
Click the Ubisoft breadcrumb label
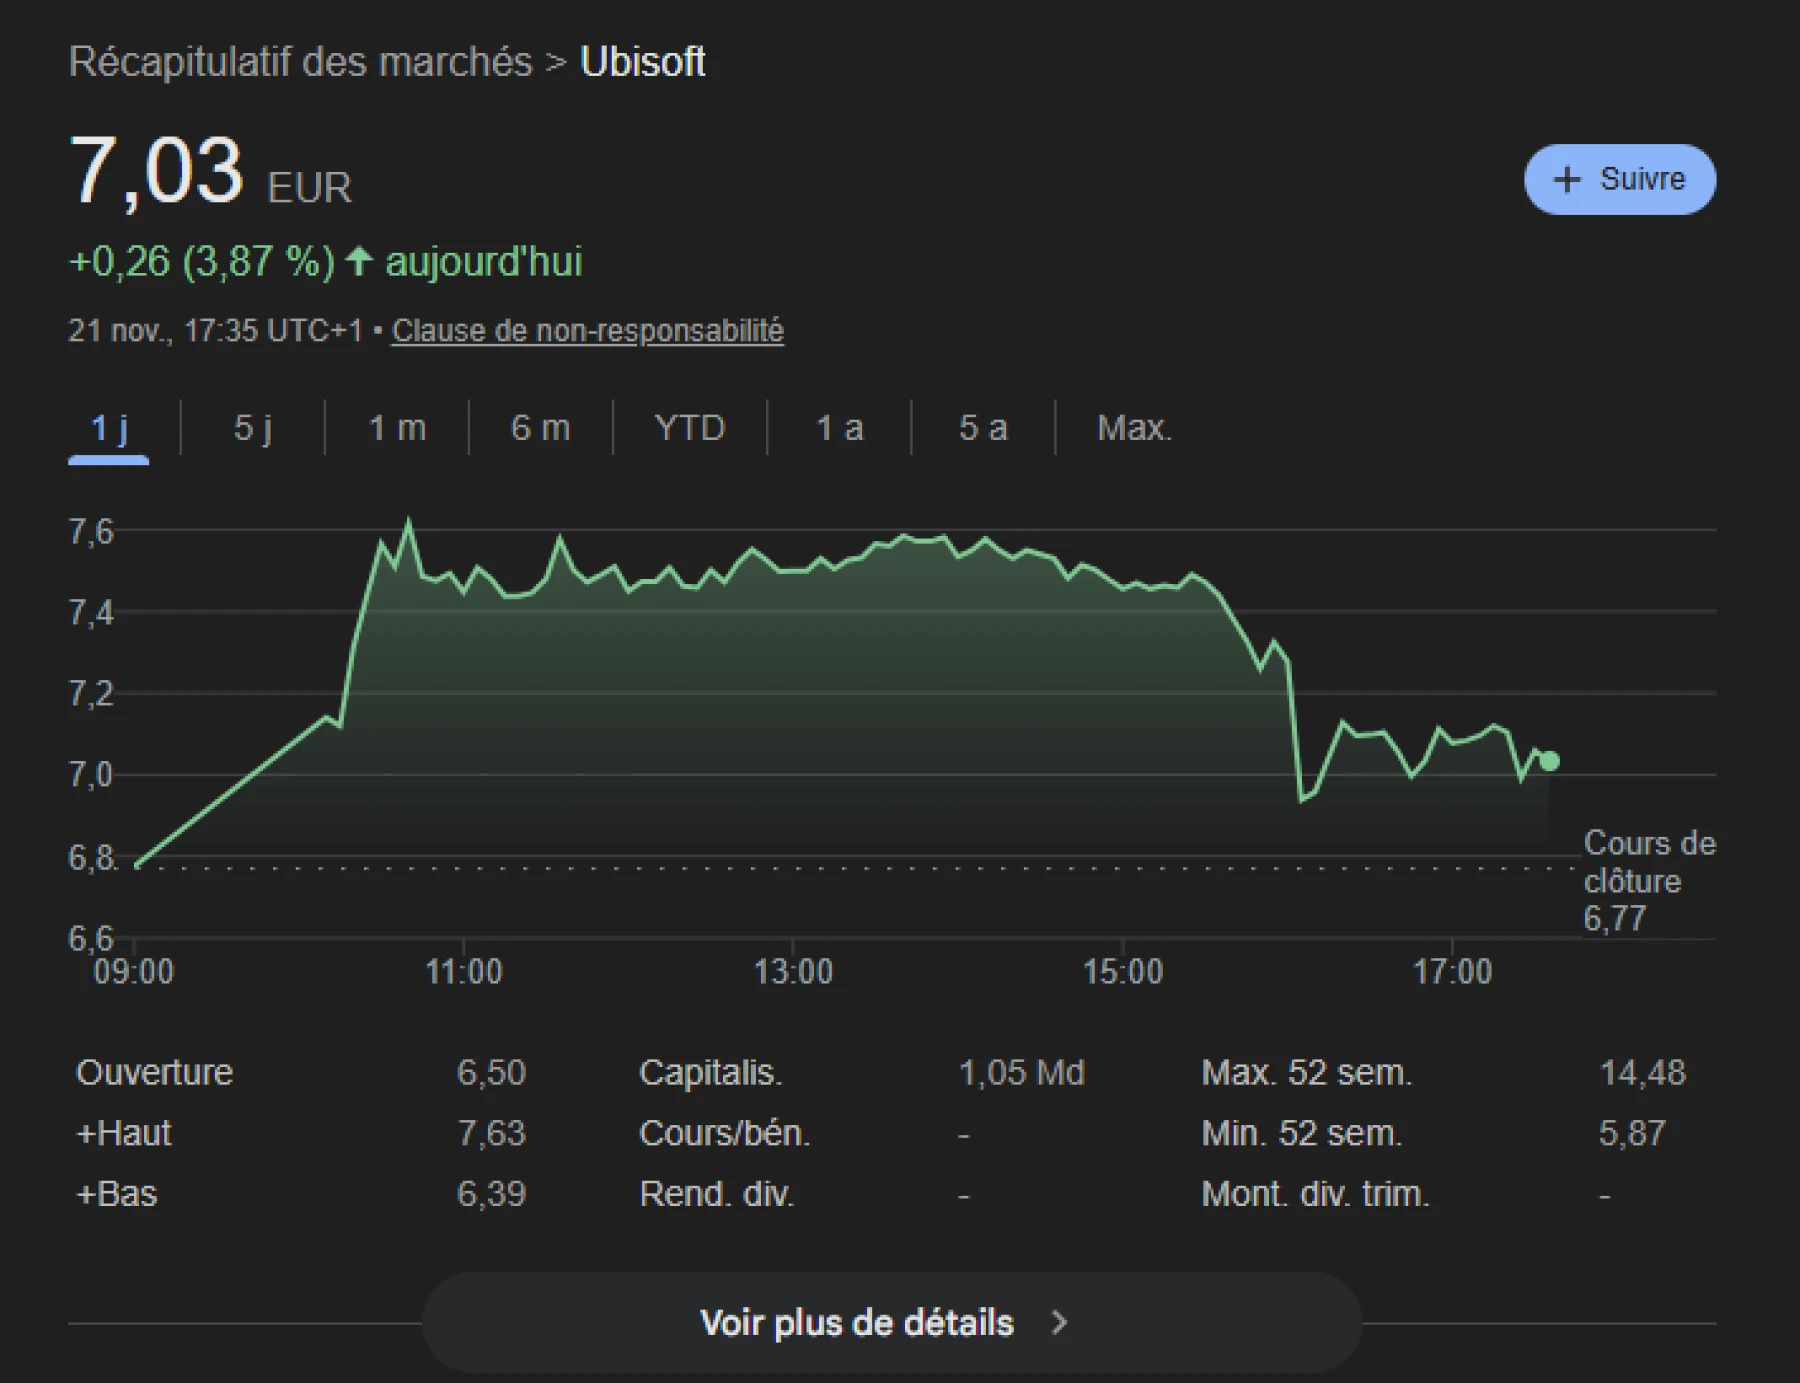(644, 62)
